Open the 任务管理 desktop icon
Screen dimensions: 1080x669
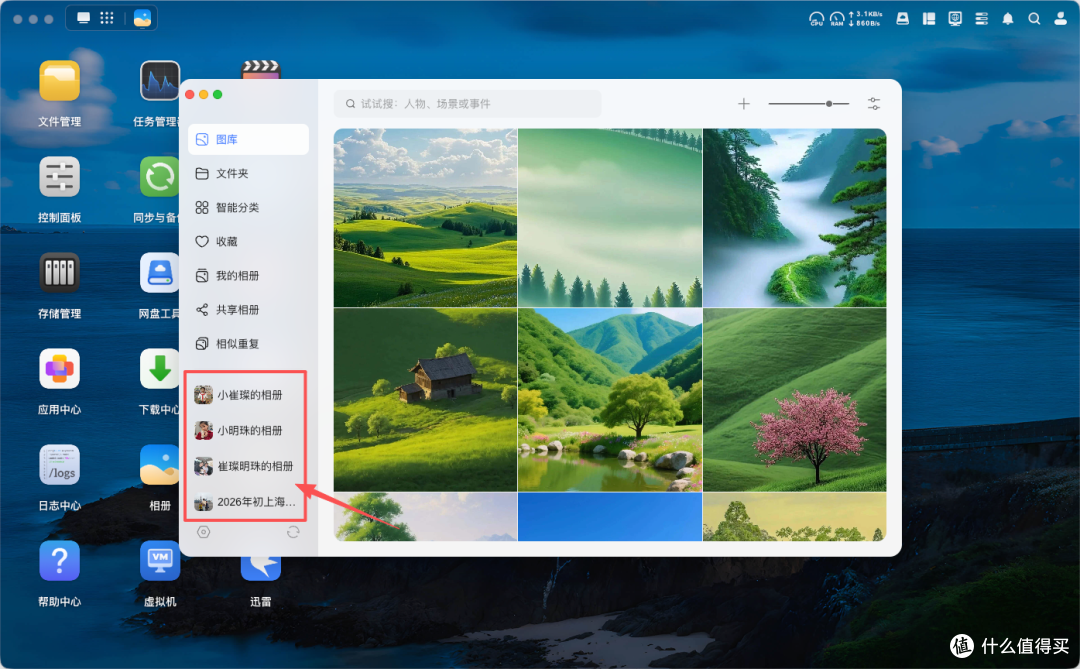[x=160, y=81]
